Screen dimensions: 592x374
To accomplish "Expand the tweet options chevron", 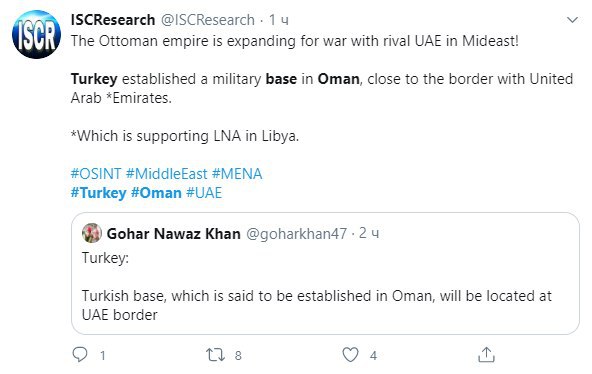I will [x=572, y=20].
